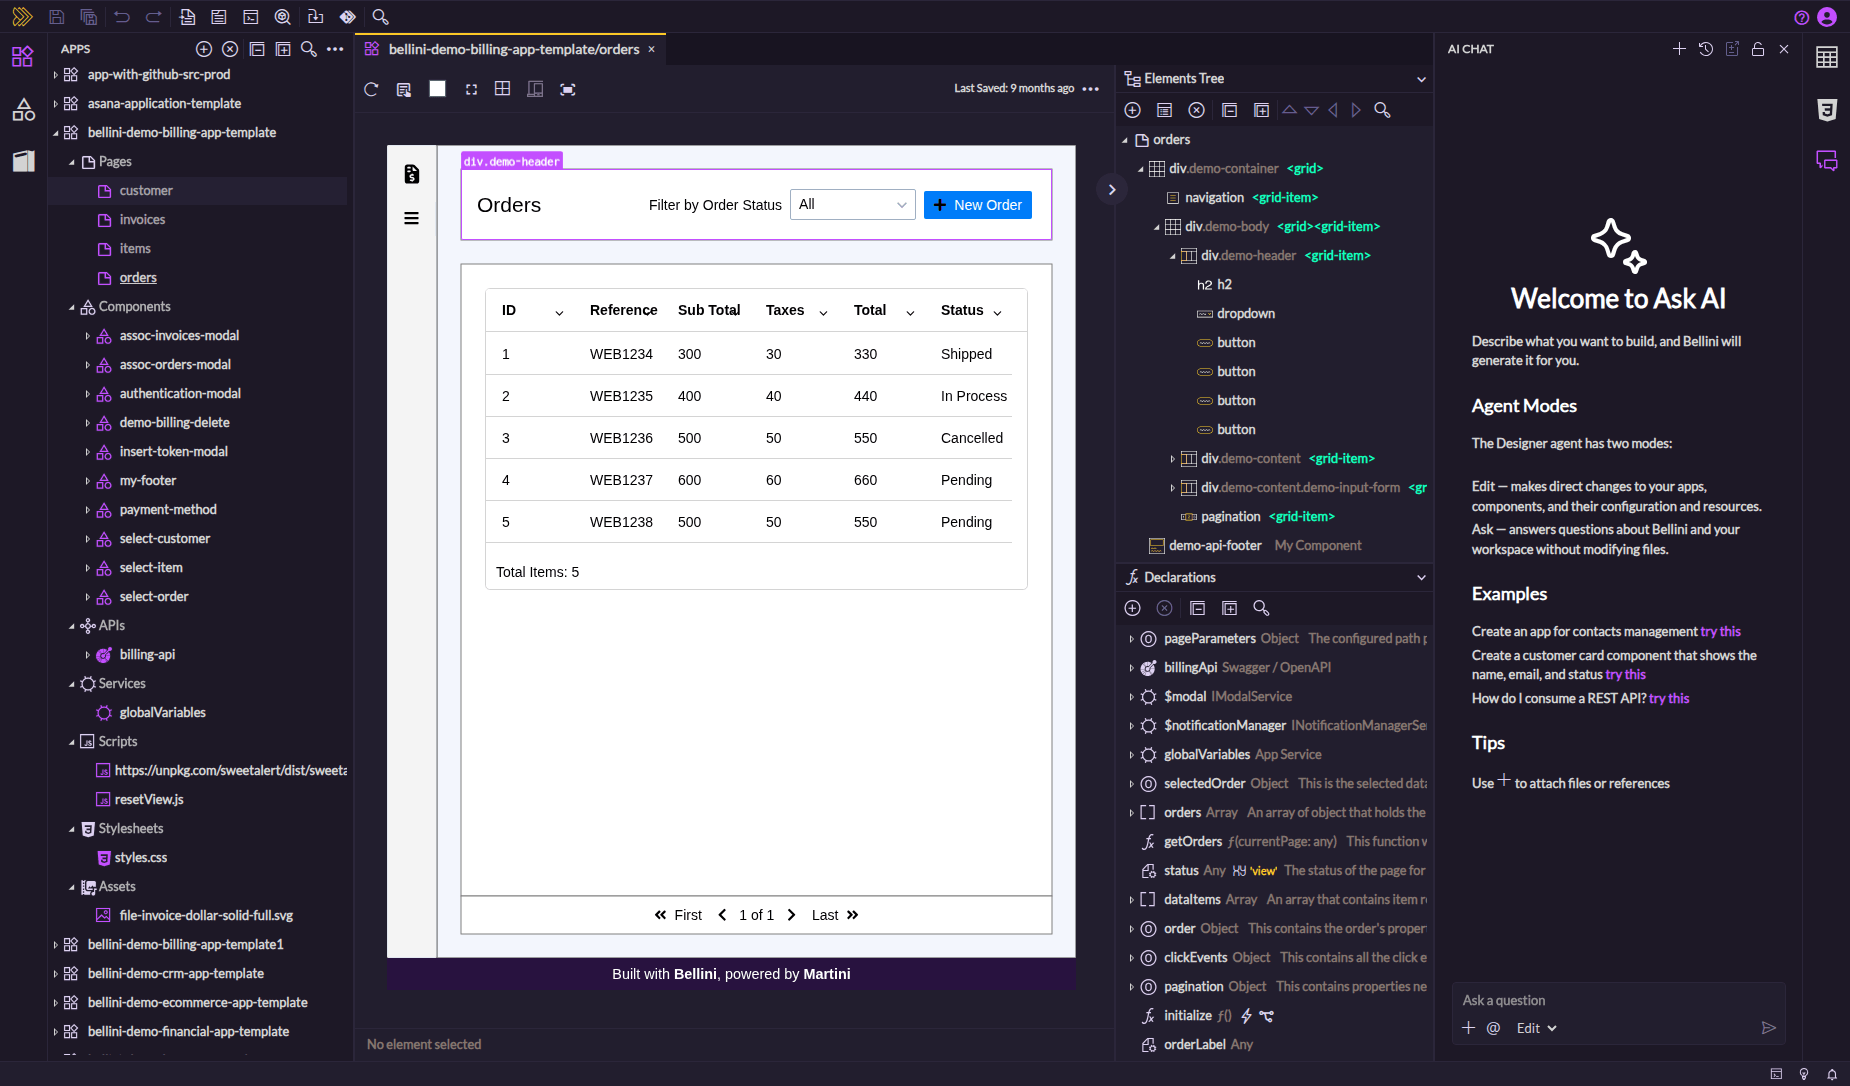Collapse all items in the APPS tree
The image size is (1850, 1086).
[257, 49]
